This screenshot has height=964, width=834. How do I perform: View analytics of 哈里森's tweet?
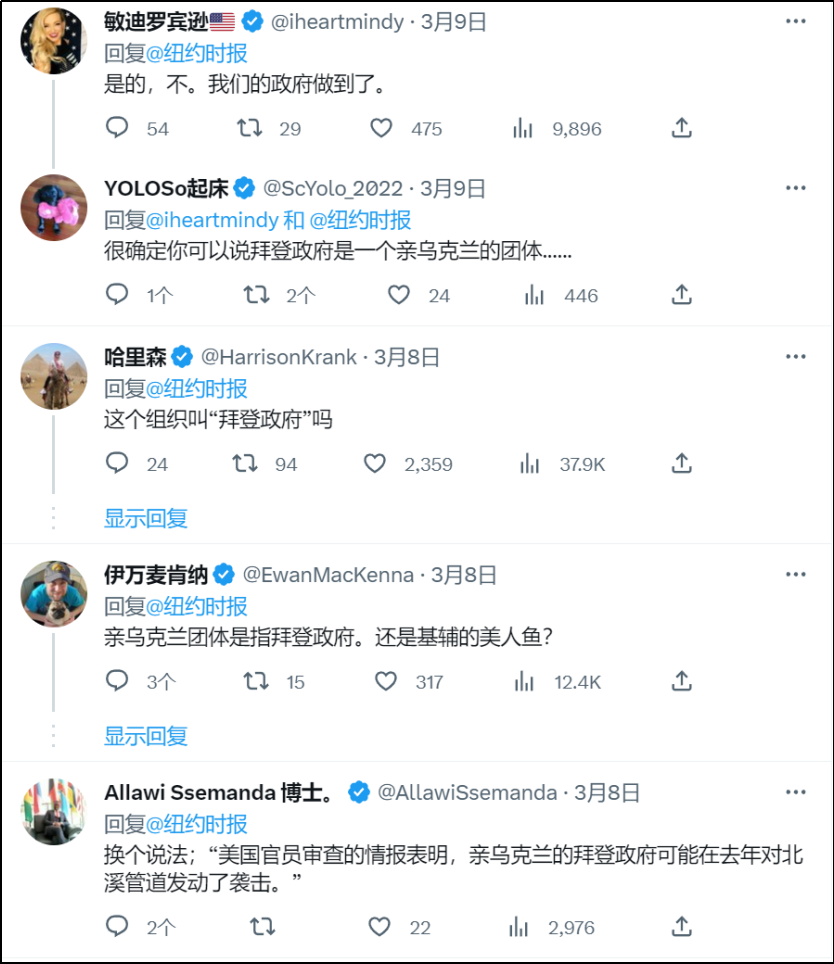(x=531, y=464)
